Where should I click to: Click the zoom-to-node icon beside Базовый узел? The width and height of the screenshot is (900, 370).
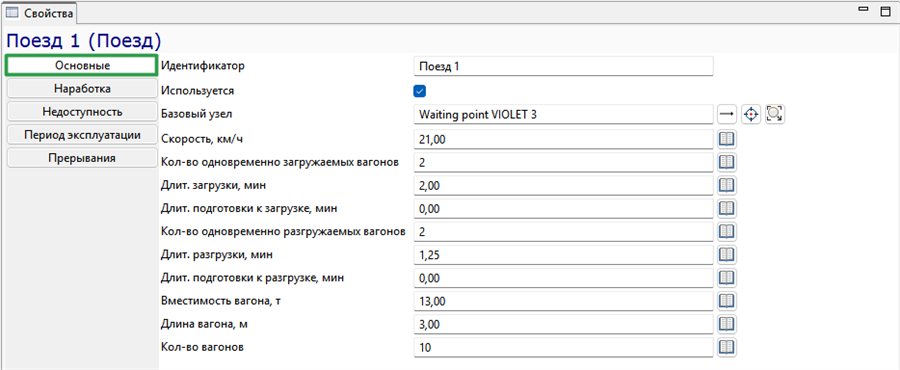tap(775, 114)
